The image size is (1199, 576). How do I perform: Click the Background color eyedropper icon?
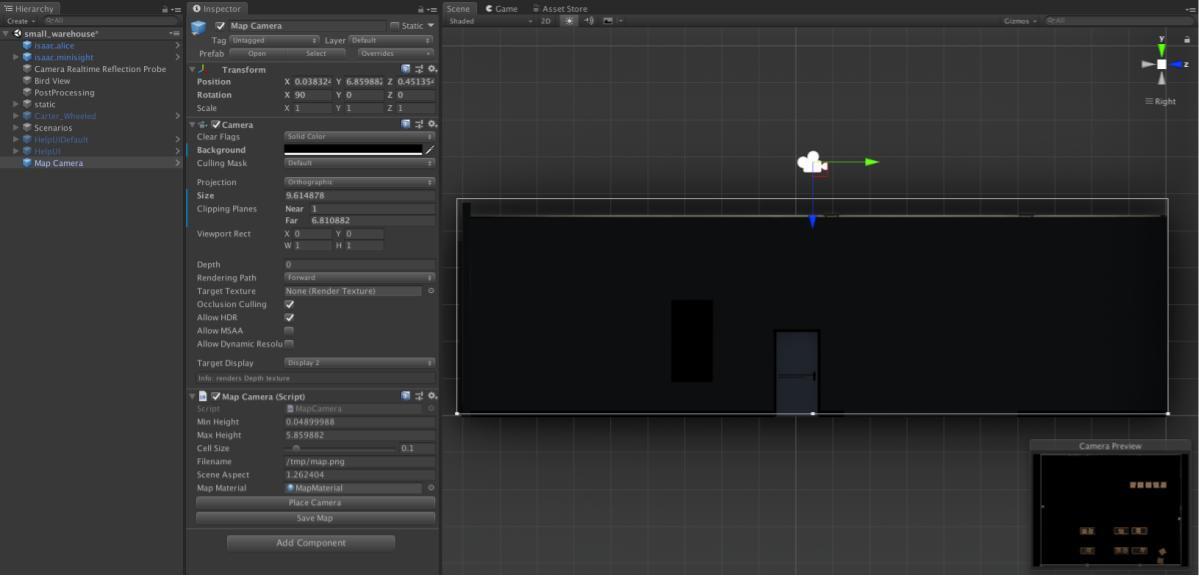coord(430,150)
